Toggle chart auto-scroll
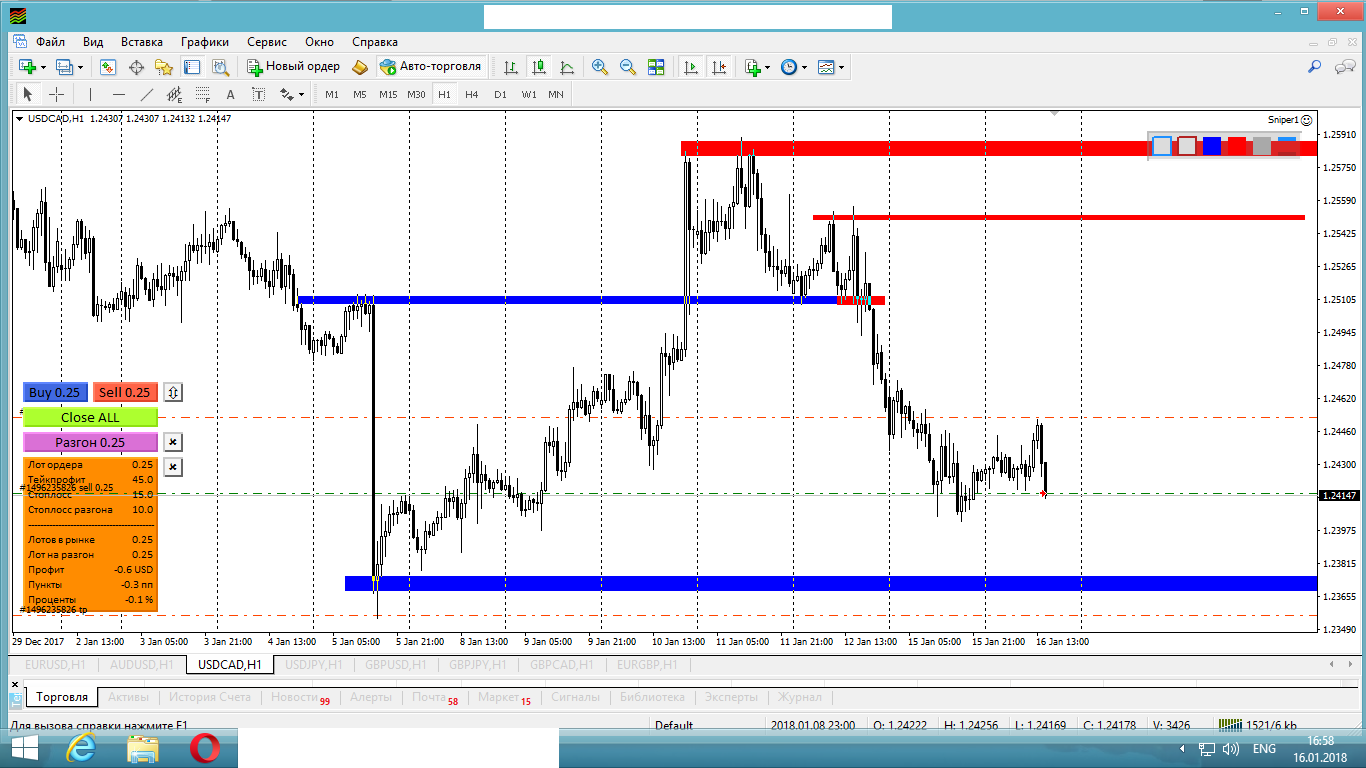The height and width of the screenshot is (768, 1366). click(x=690, y=67)
